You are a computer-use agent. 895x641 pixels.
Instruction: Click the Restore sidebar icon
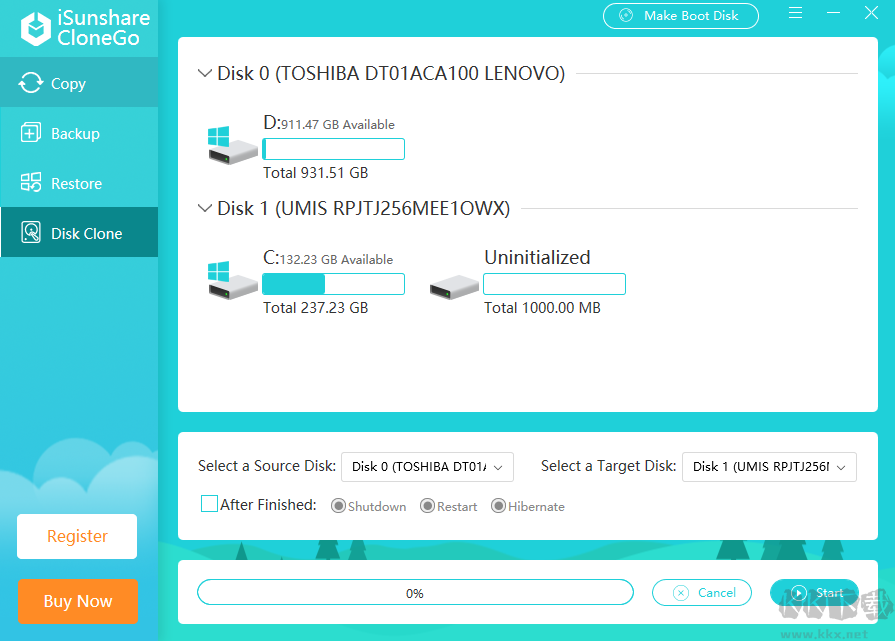click(30, 183)
